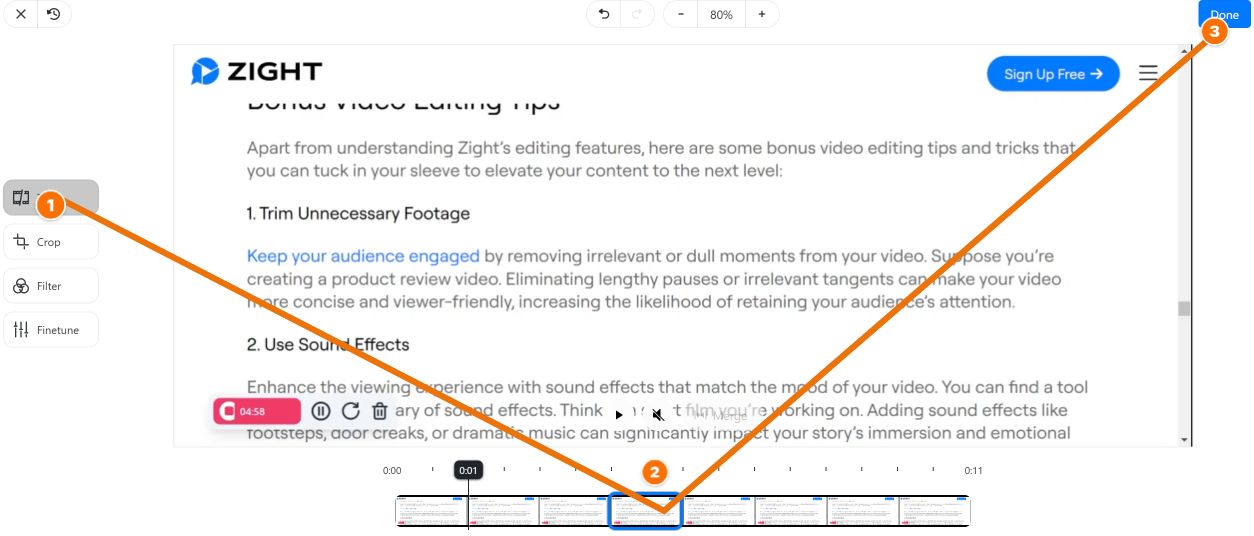Click the '2. Use Sound Effects' heading
The image size is (1254, 536).
pos(328,345)
